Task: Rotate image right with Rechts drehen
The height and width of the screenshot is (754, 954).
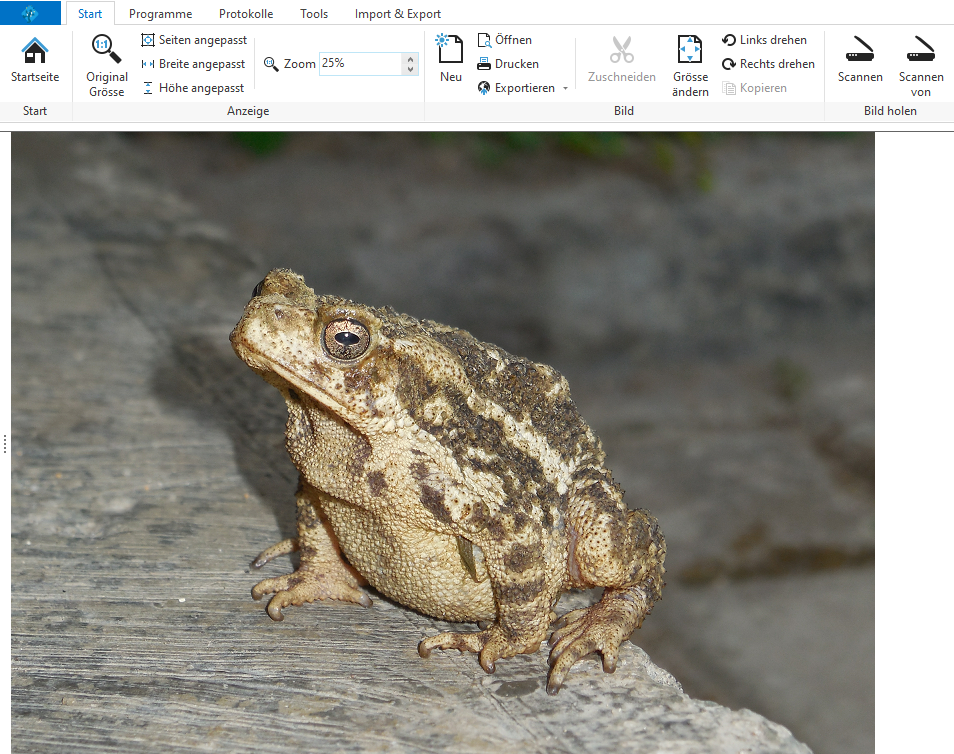Action: click(768, 64)
